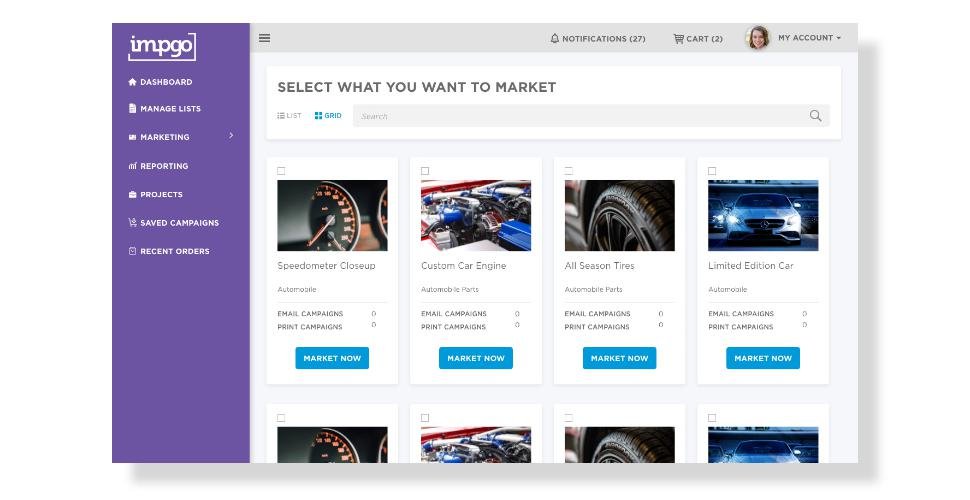Click the hamburger menu icon
This screenshot has width=970, height=500.
(264, 38)
